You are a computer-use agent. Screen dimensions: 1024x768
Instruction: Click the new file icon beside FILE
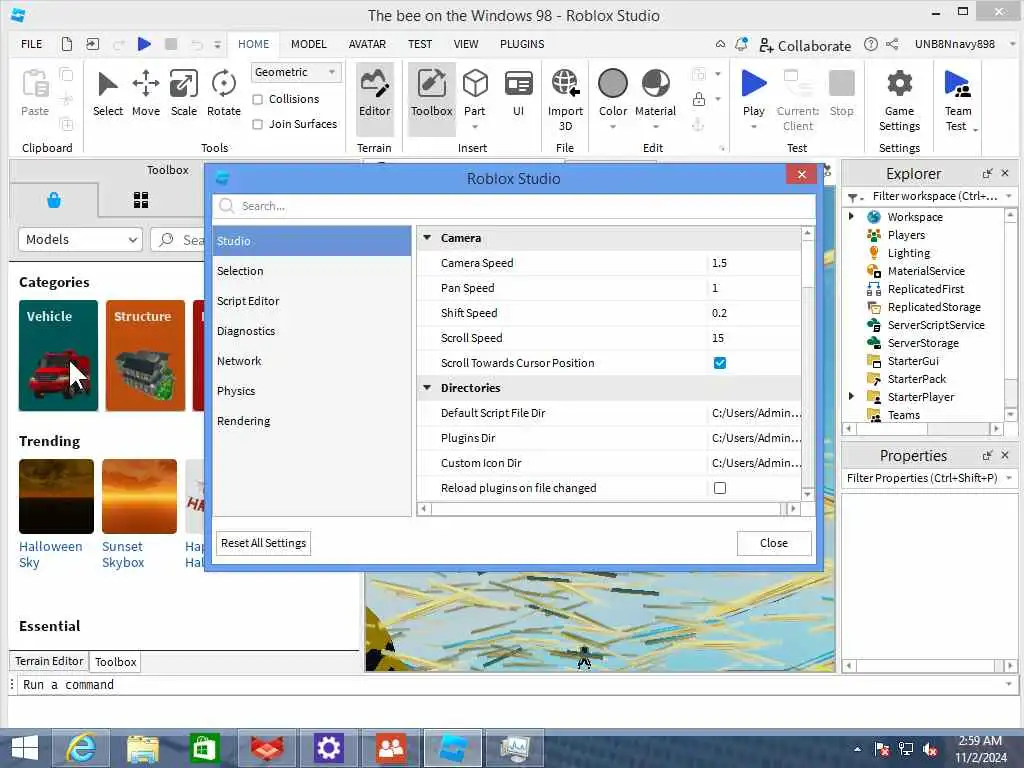pos(67,44)
